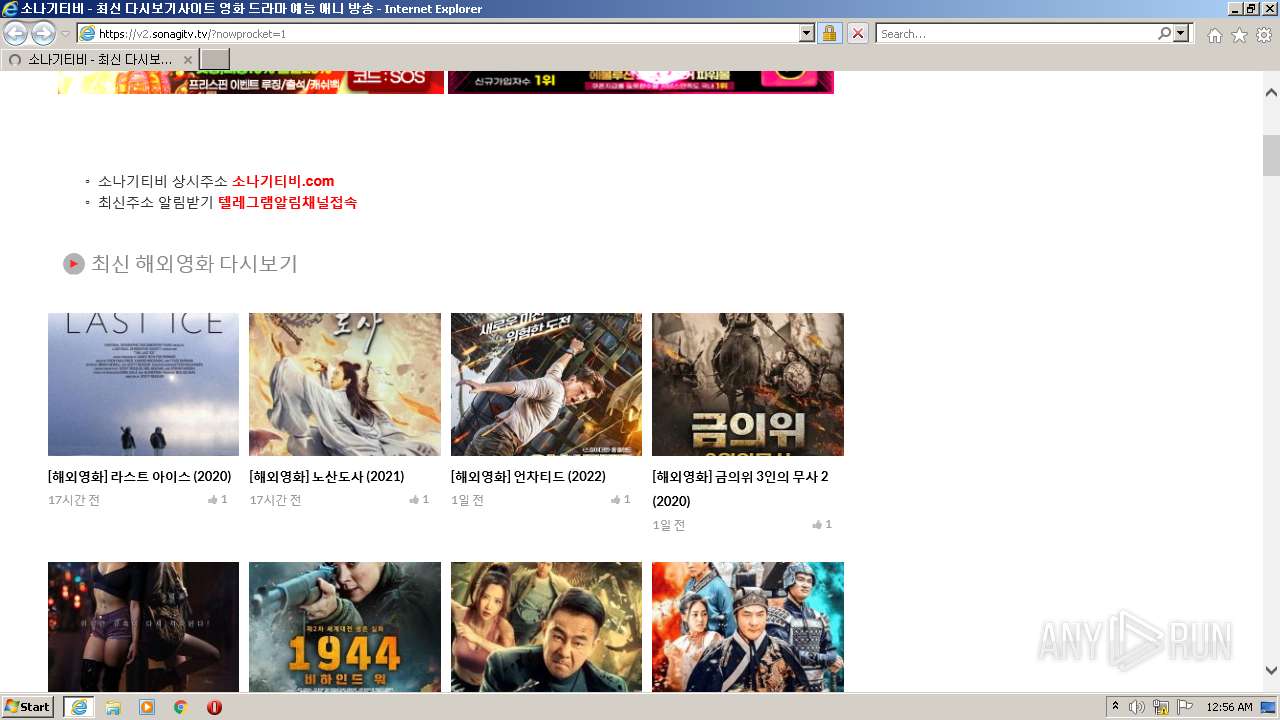Open the search provider dropdown
The width and height of the screenshot is (1280, 720).
pos(1182,34)
